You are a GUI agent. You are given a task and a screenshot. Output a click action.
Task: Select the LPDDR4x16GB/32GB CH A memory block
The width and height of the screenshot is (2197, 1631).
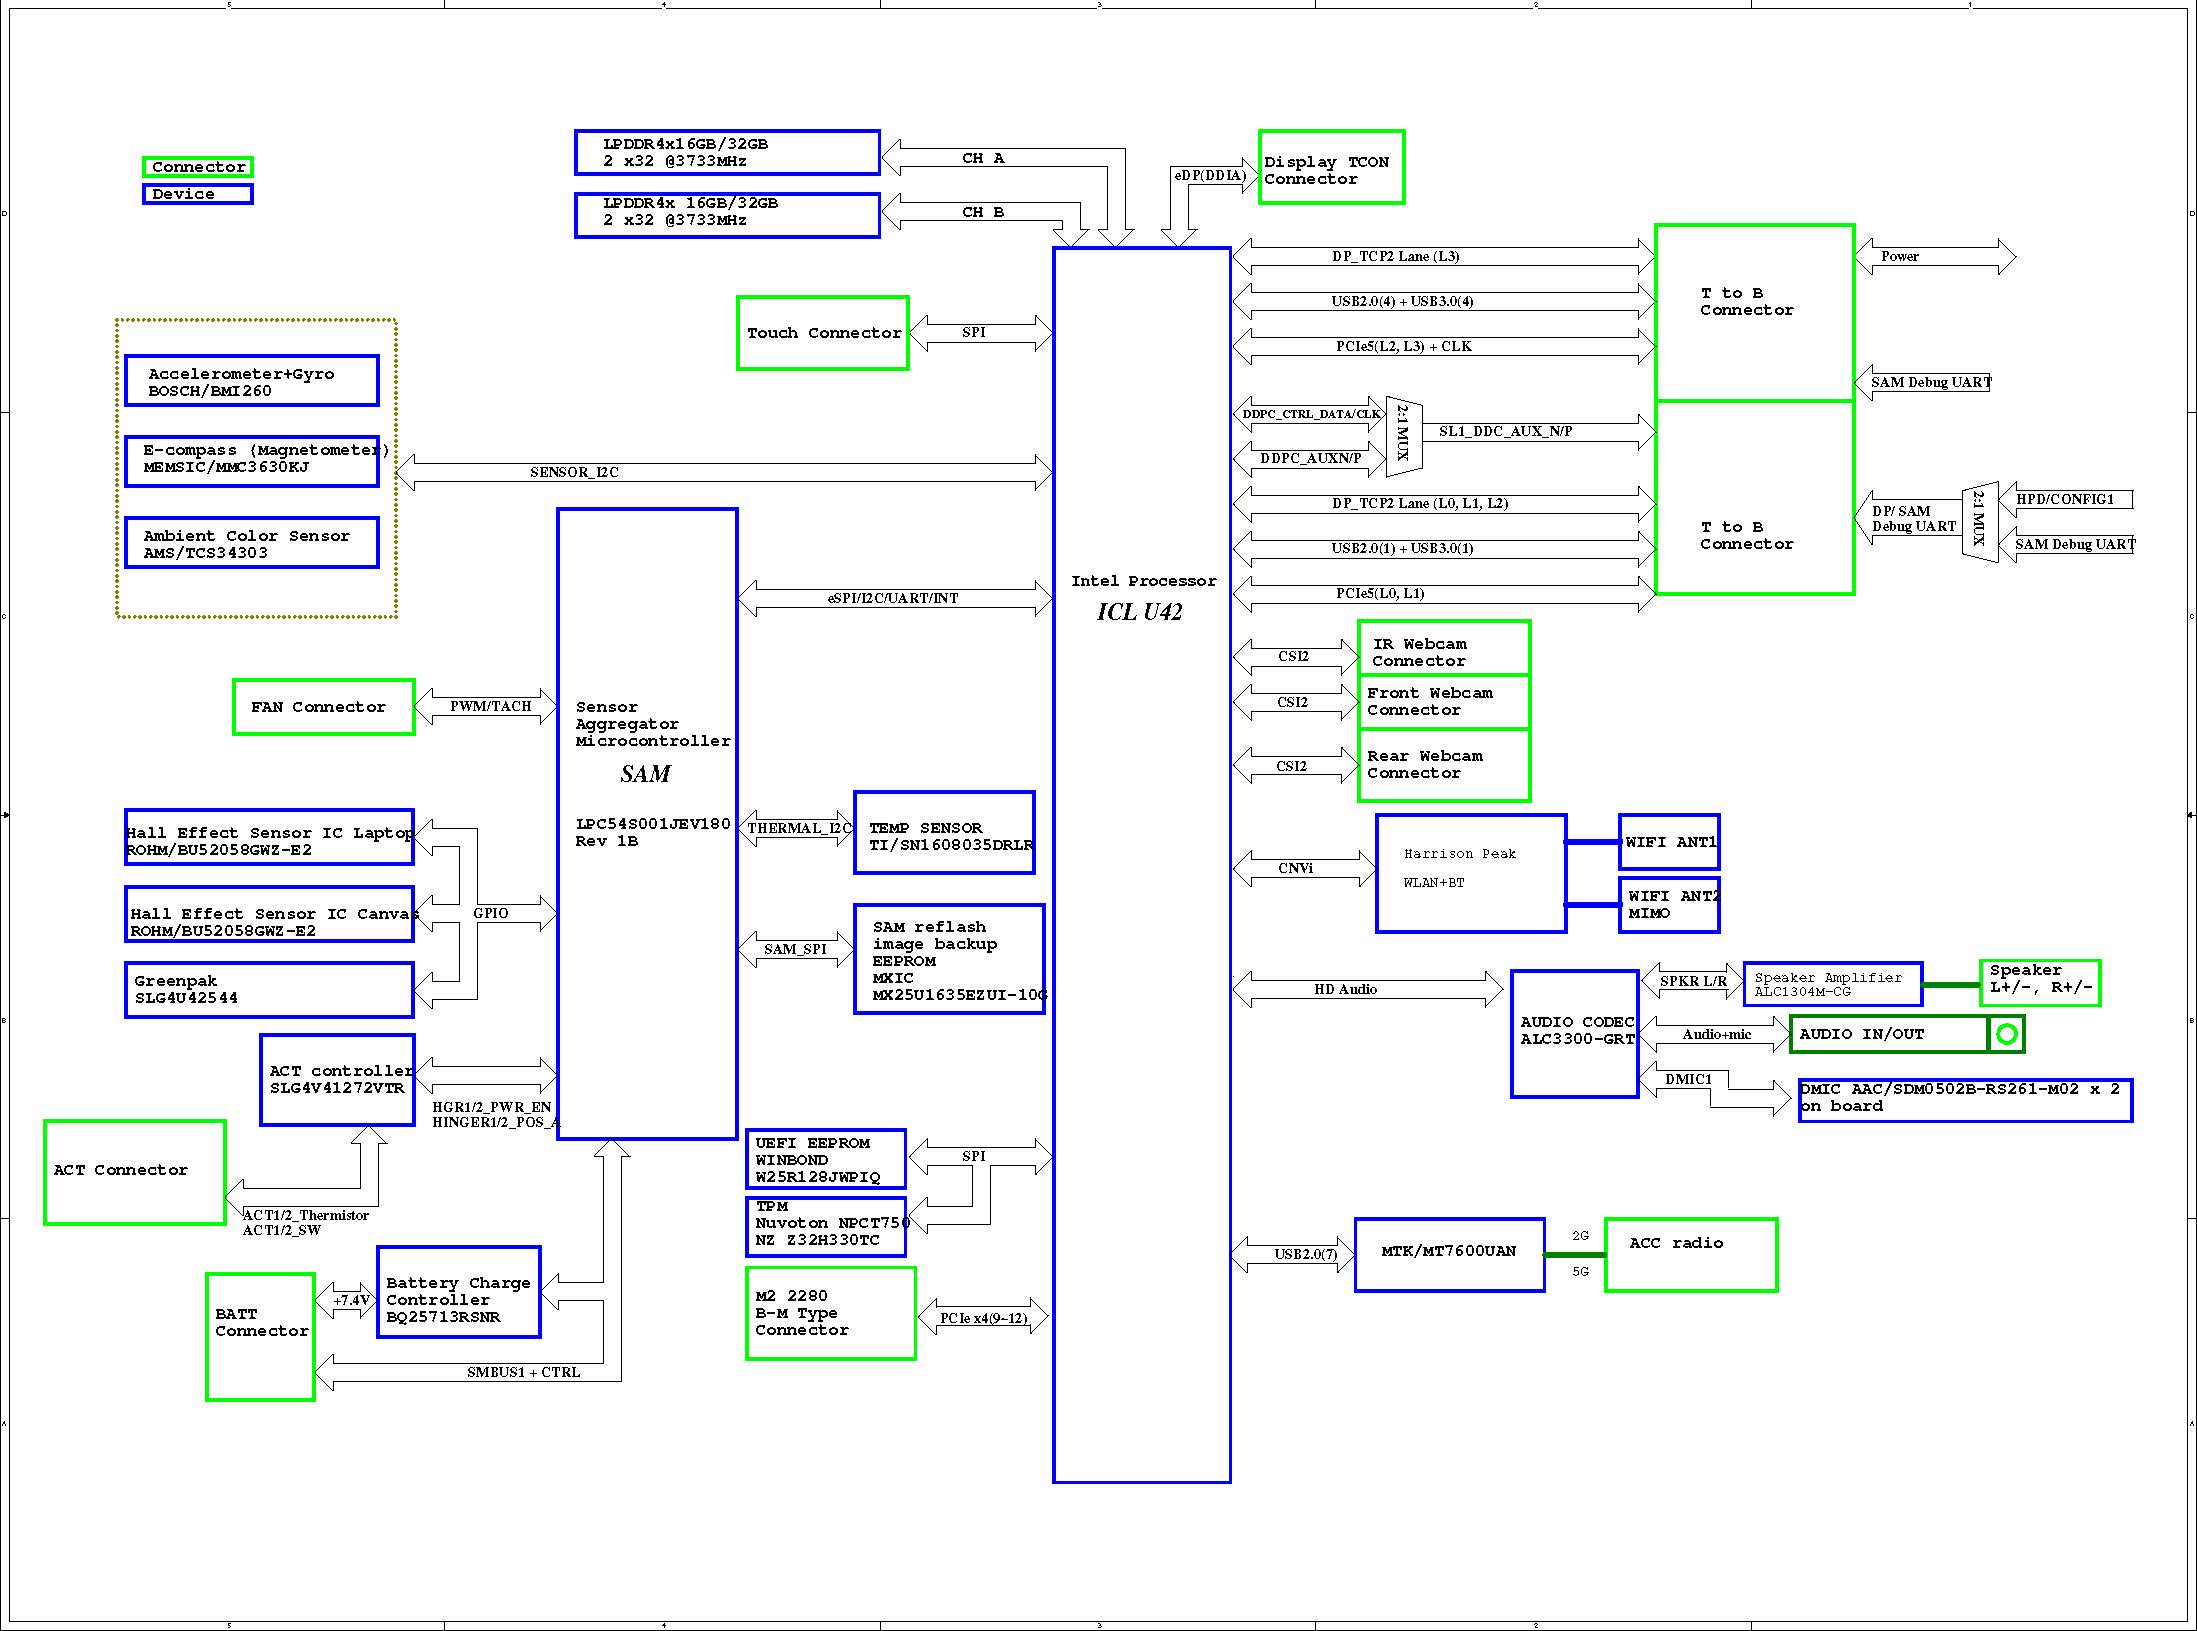click(x=727, y=152)
